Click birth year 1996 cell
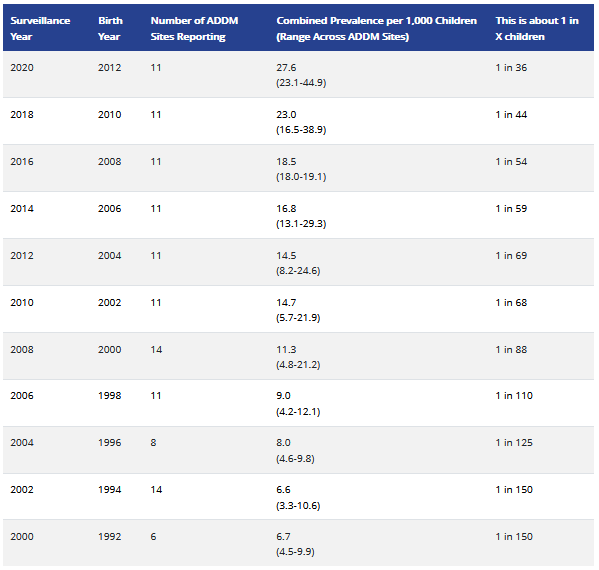The height and width of the screenshot is (570, 599). (x=110, y=442)
